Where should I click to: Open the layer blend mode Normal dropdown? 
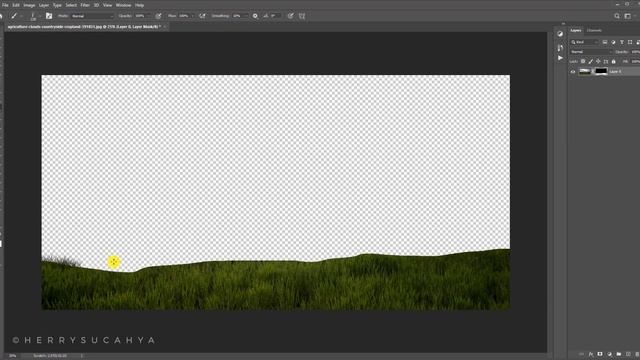point(591,52)
